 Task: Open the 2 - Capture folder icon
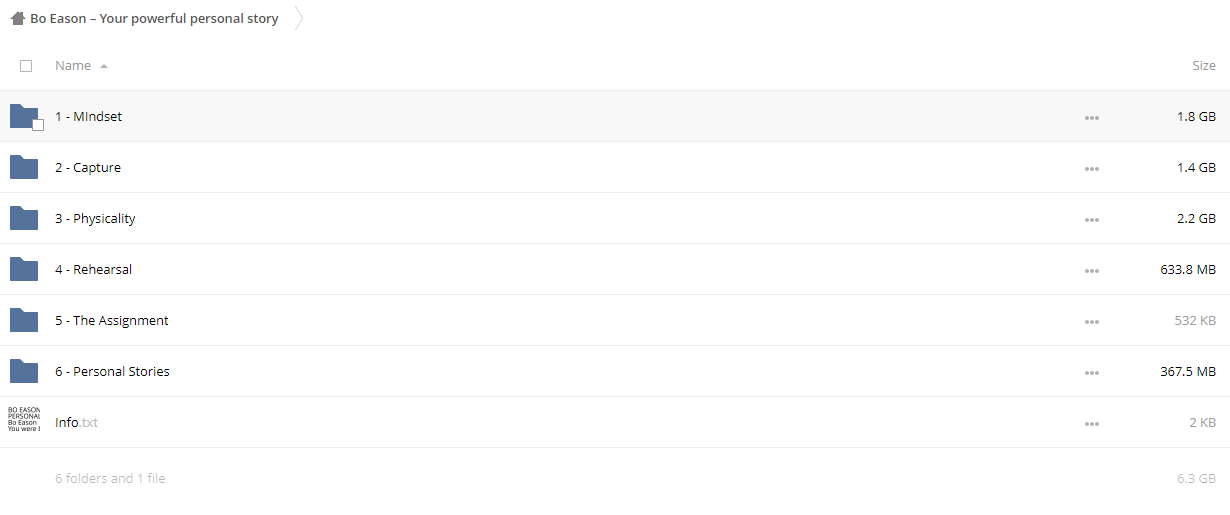coord(24,167)
